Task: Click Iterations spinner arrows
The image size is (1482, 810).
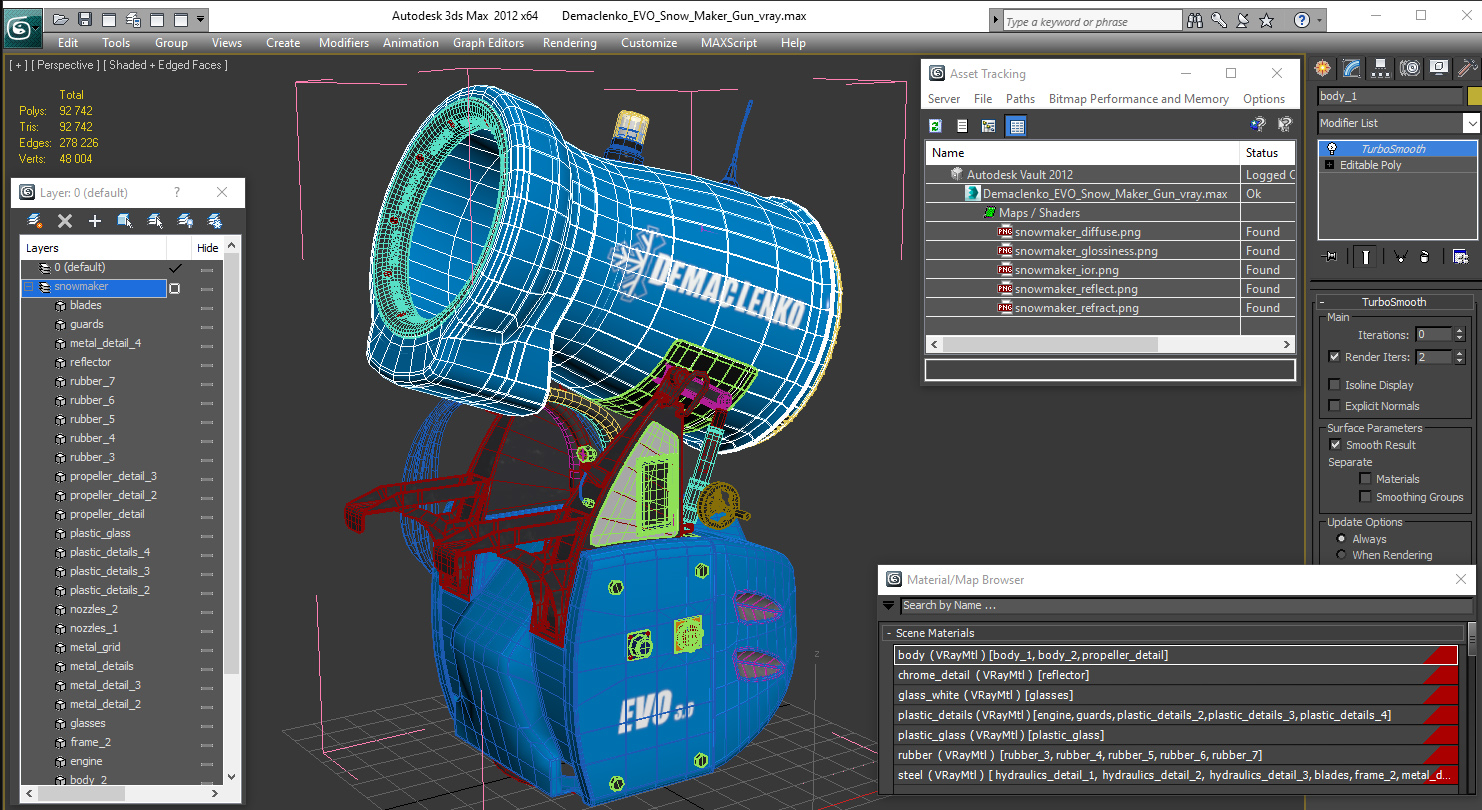Action: click(1459, 335)
